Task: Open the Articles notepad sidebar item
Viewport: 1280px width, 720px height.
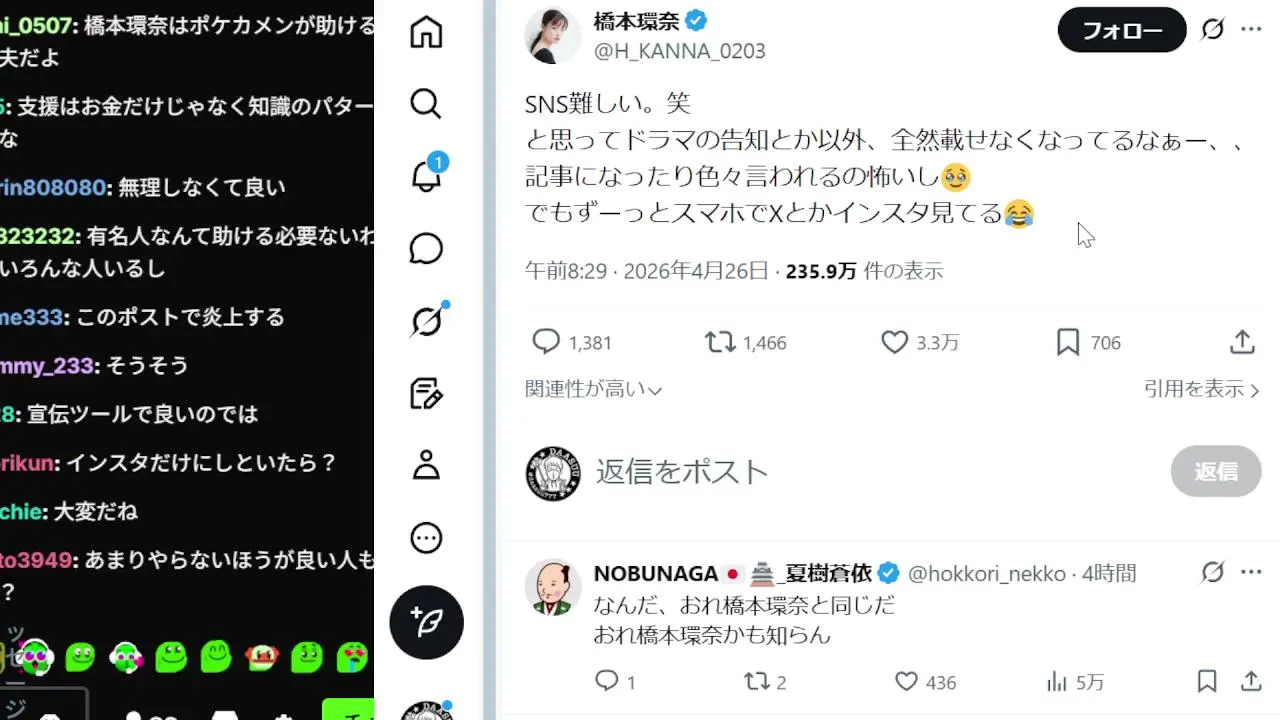Action: pos(426,394)
